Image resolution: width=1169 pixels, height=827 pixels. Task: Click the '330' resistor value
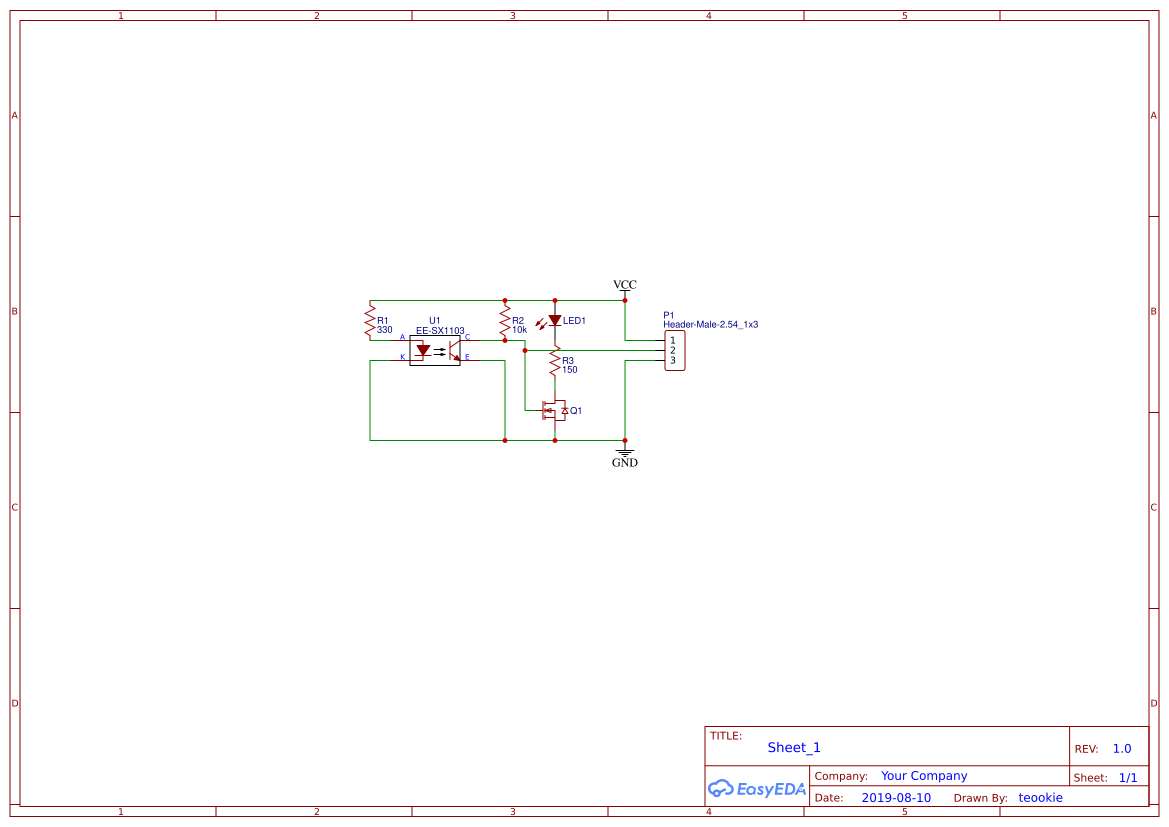(x=385, y=330)
